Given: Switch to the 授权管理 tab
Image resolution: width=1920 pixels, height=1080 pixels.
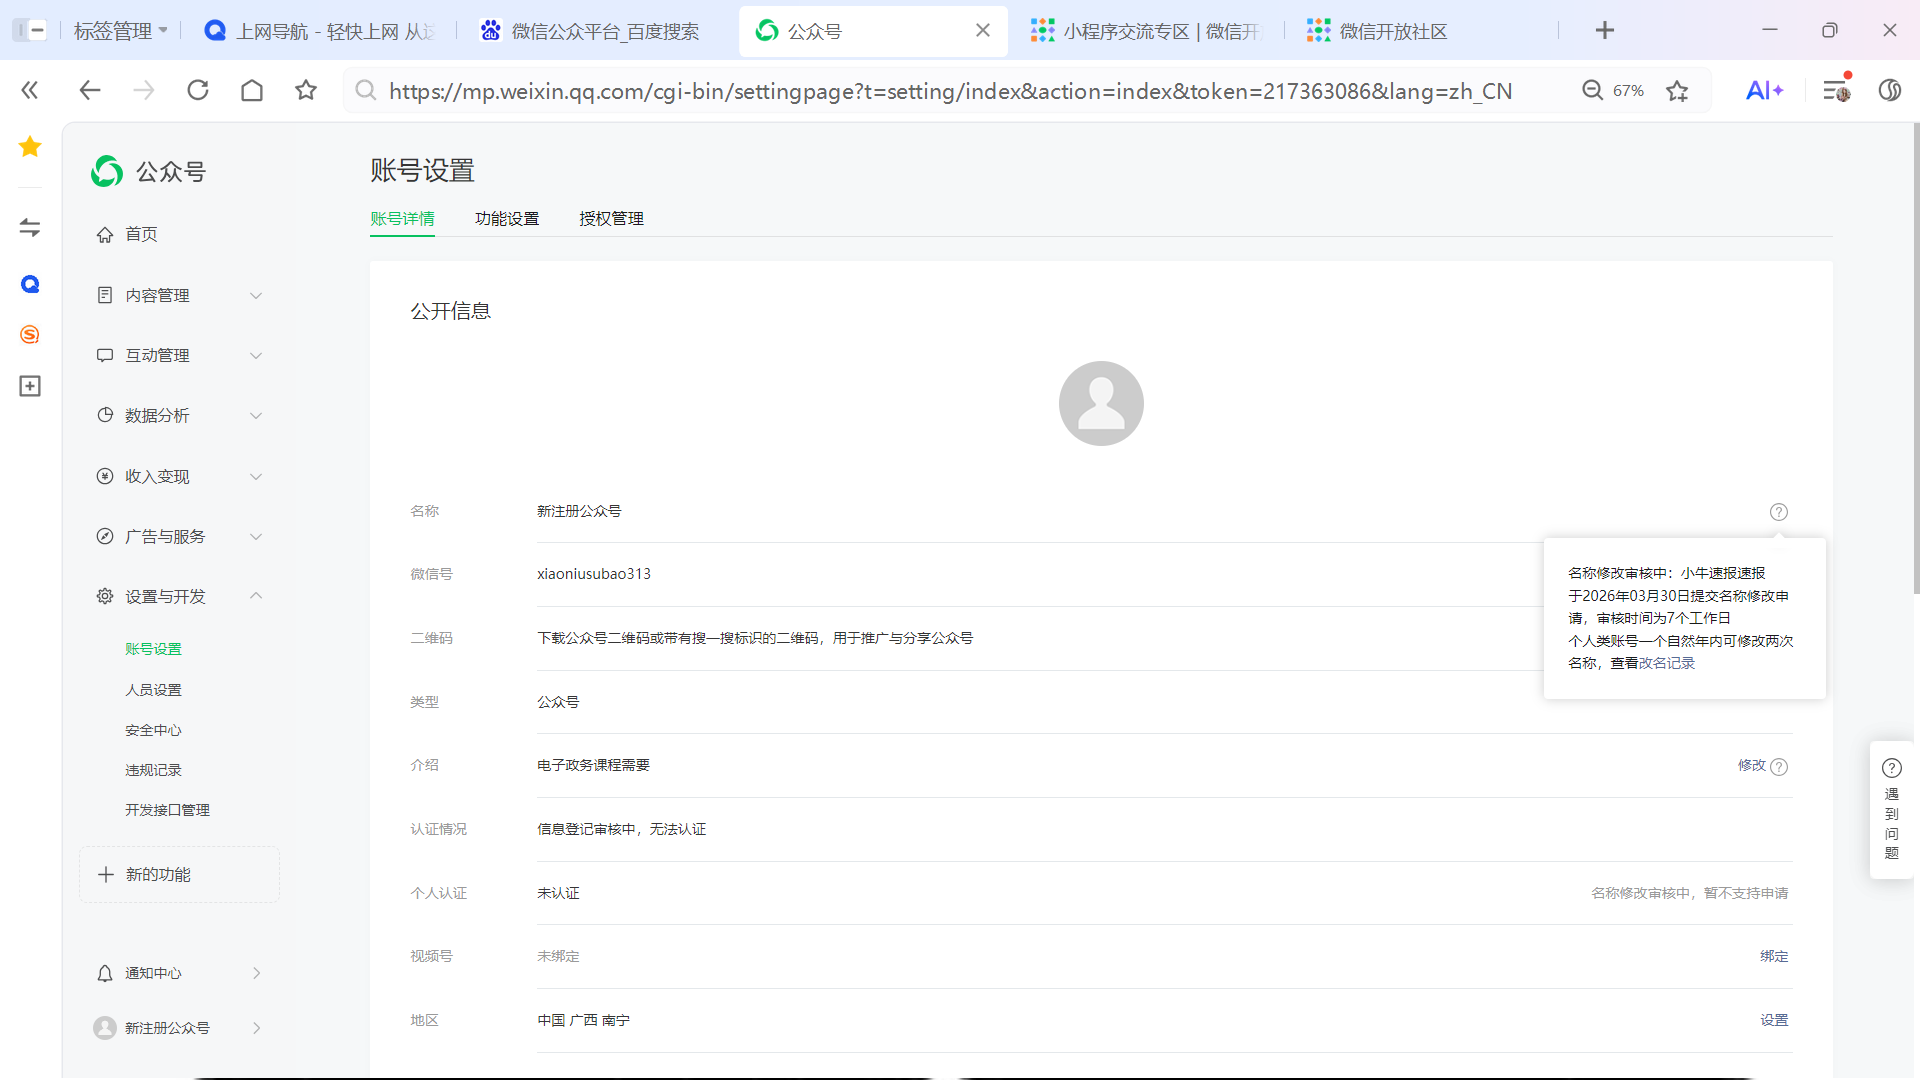Looking at the screenshot, I should point(611,219).
